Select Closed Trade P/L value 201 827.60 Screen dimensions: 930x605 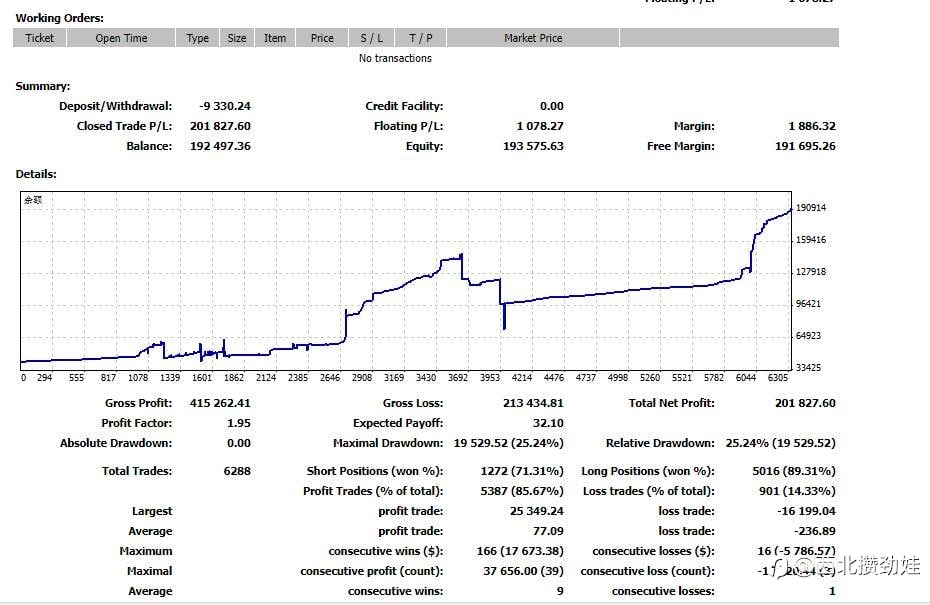(220, 126)
